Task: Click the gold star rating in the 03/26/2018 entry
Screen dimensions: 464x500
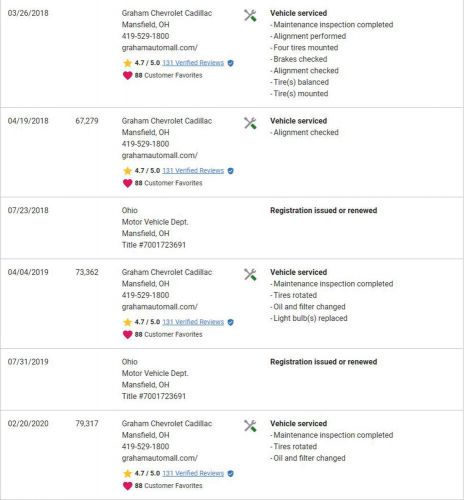Action: 127,63
